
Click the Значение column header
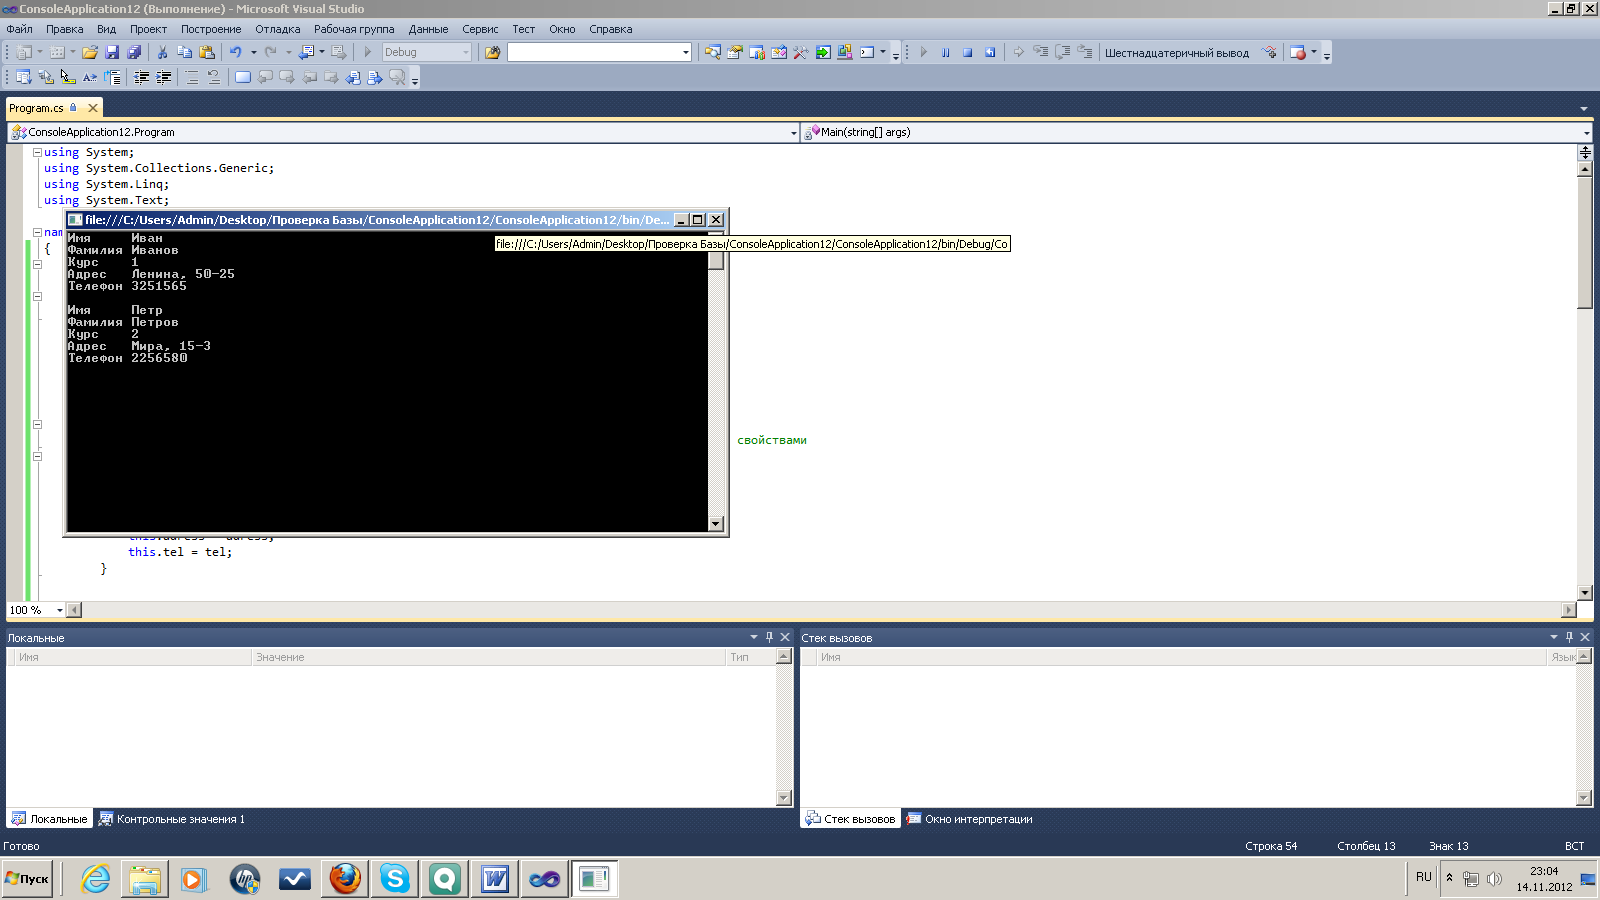click(488, 657)
